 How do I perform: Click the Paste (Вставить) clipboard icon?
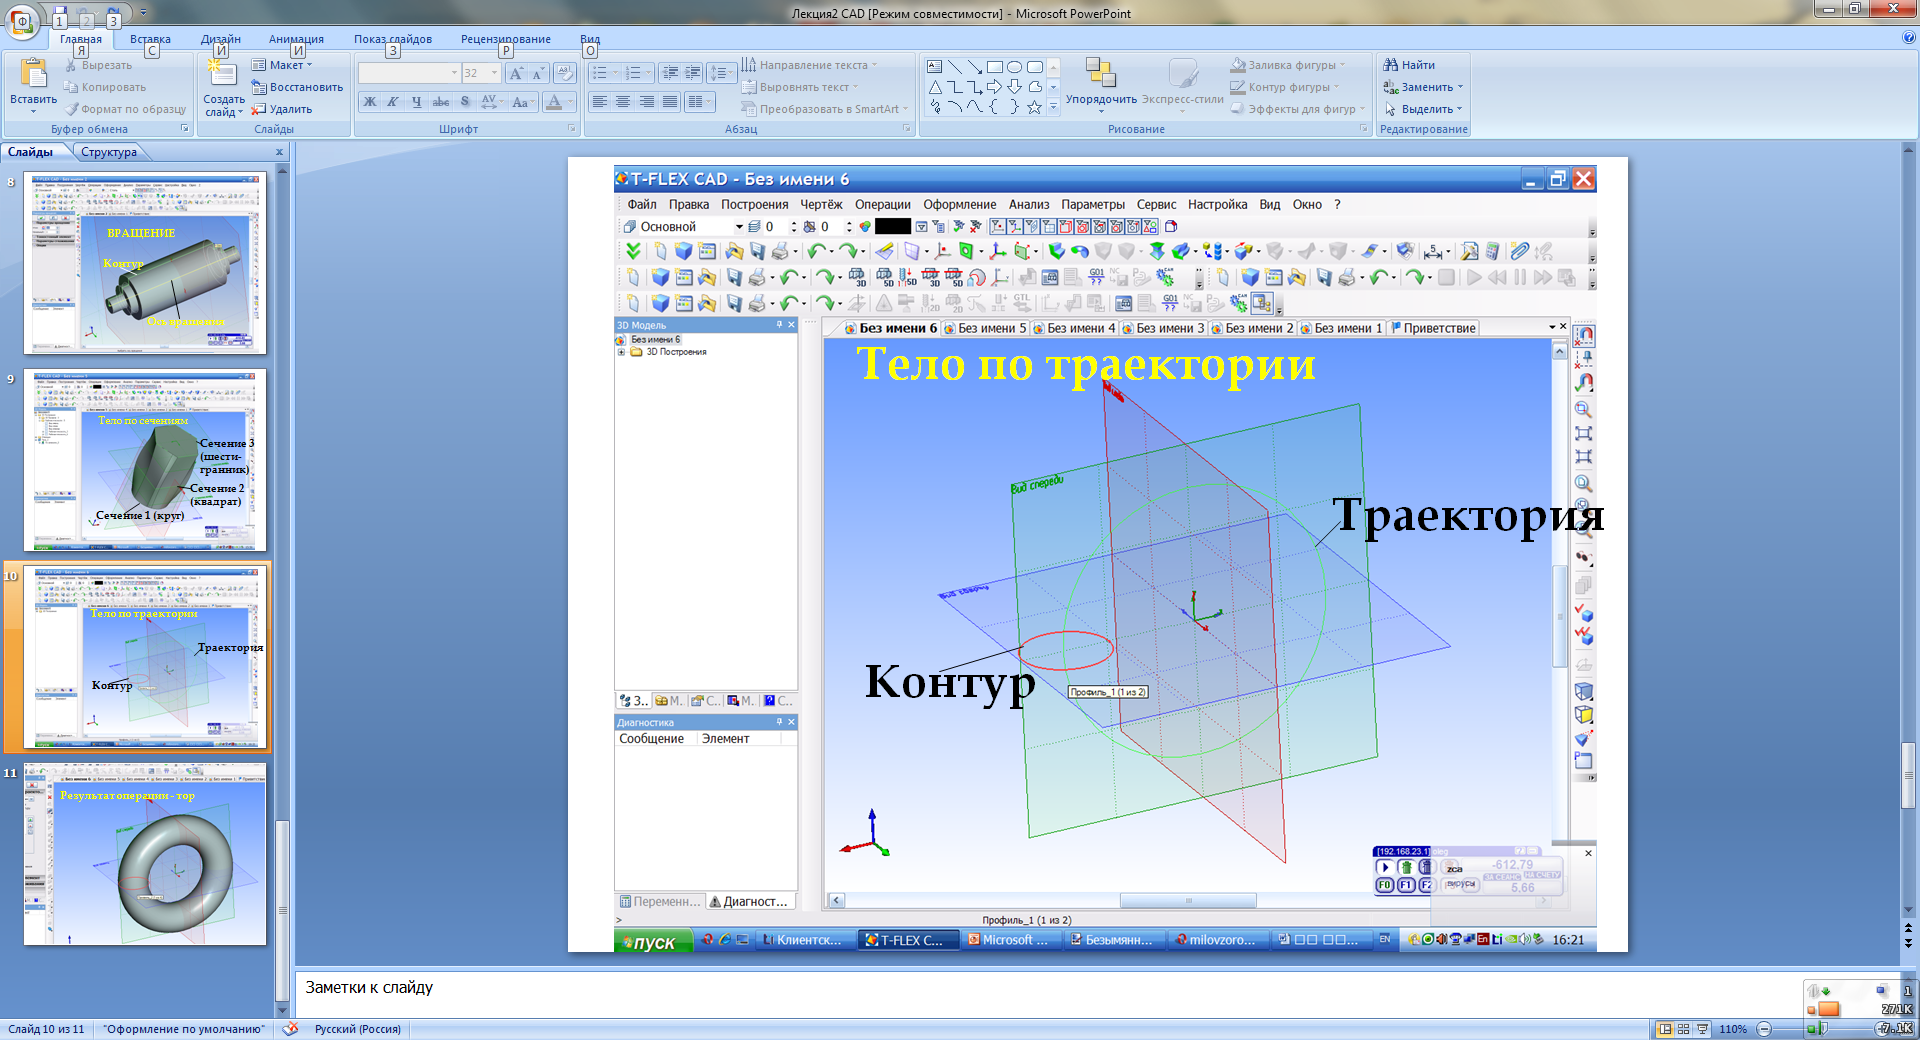click(33, 75)
